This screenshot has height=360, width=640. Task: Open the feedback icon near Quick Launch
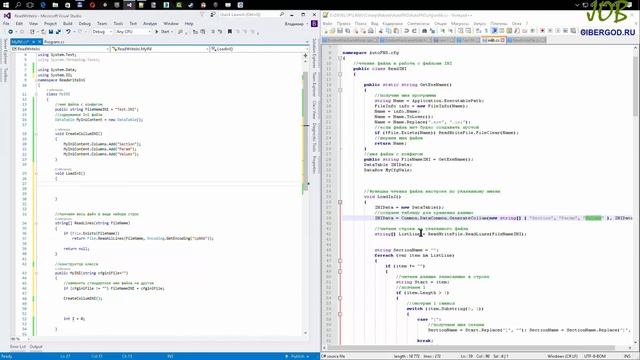tap(213, 14)
